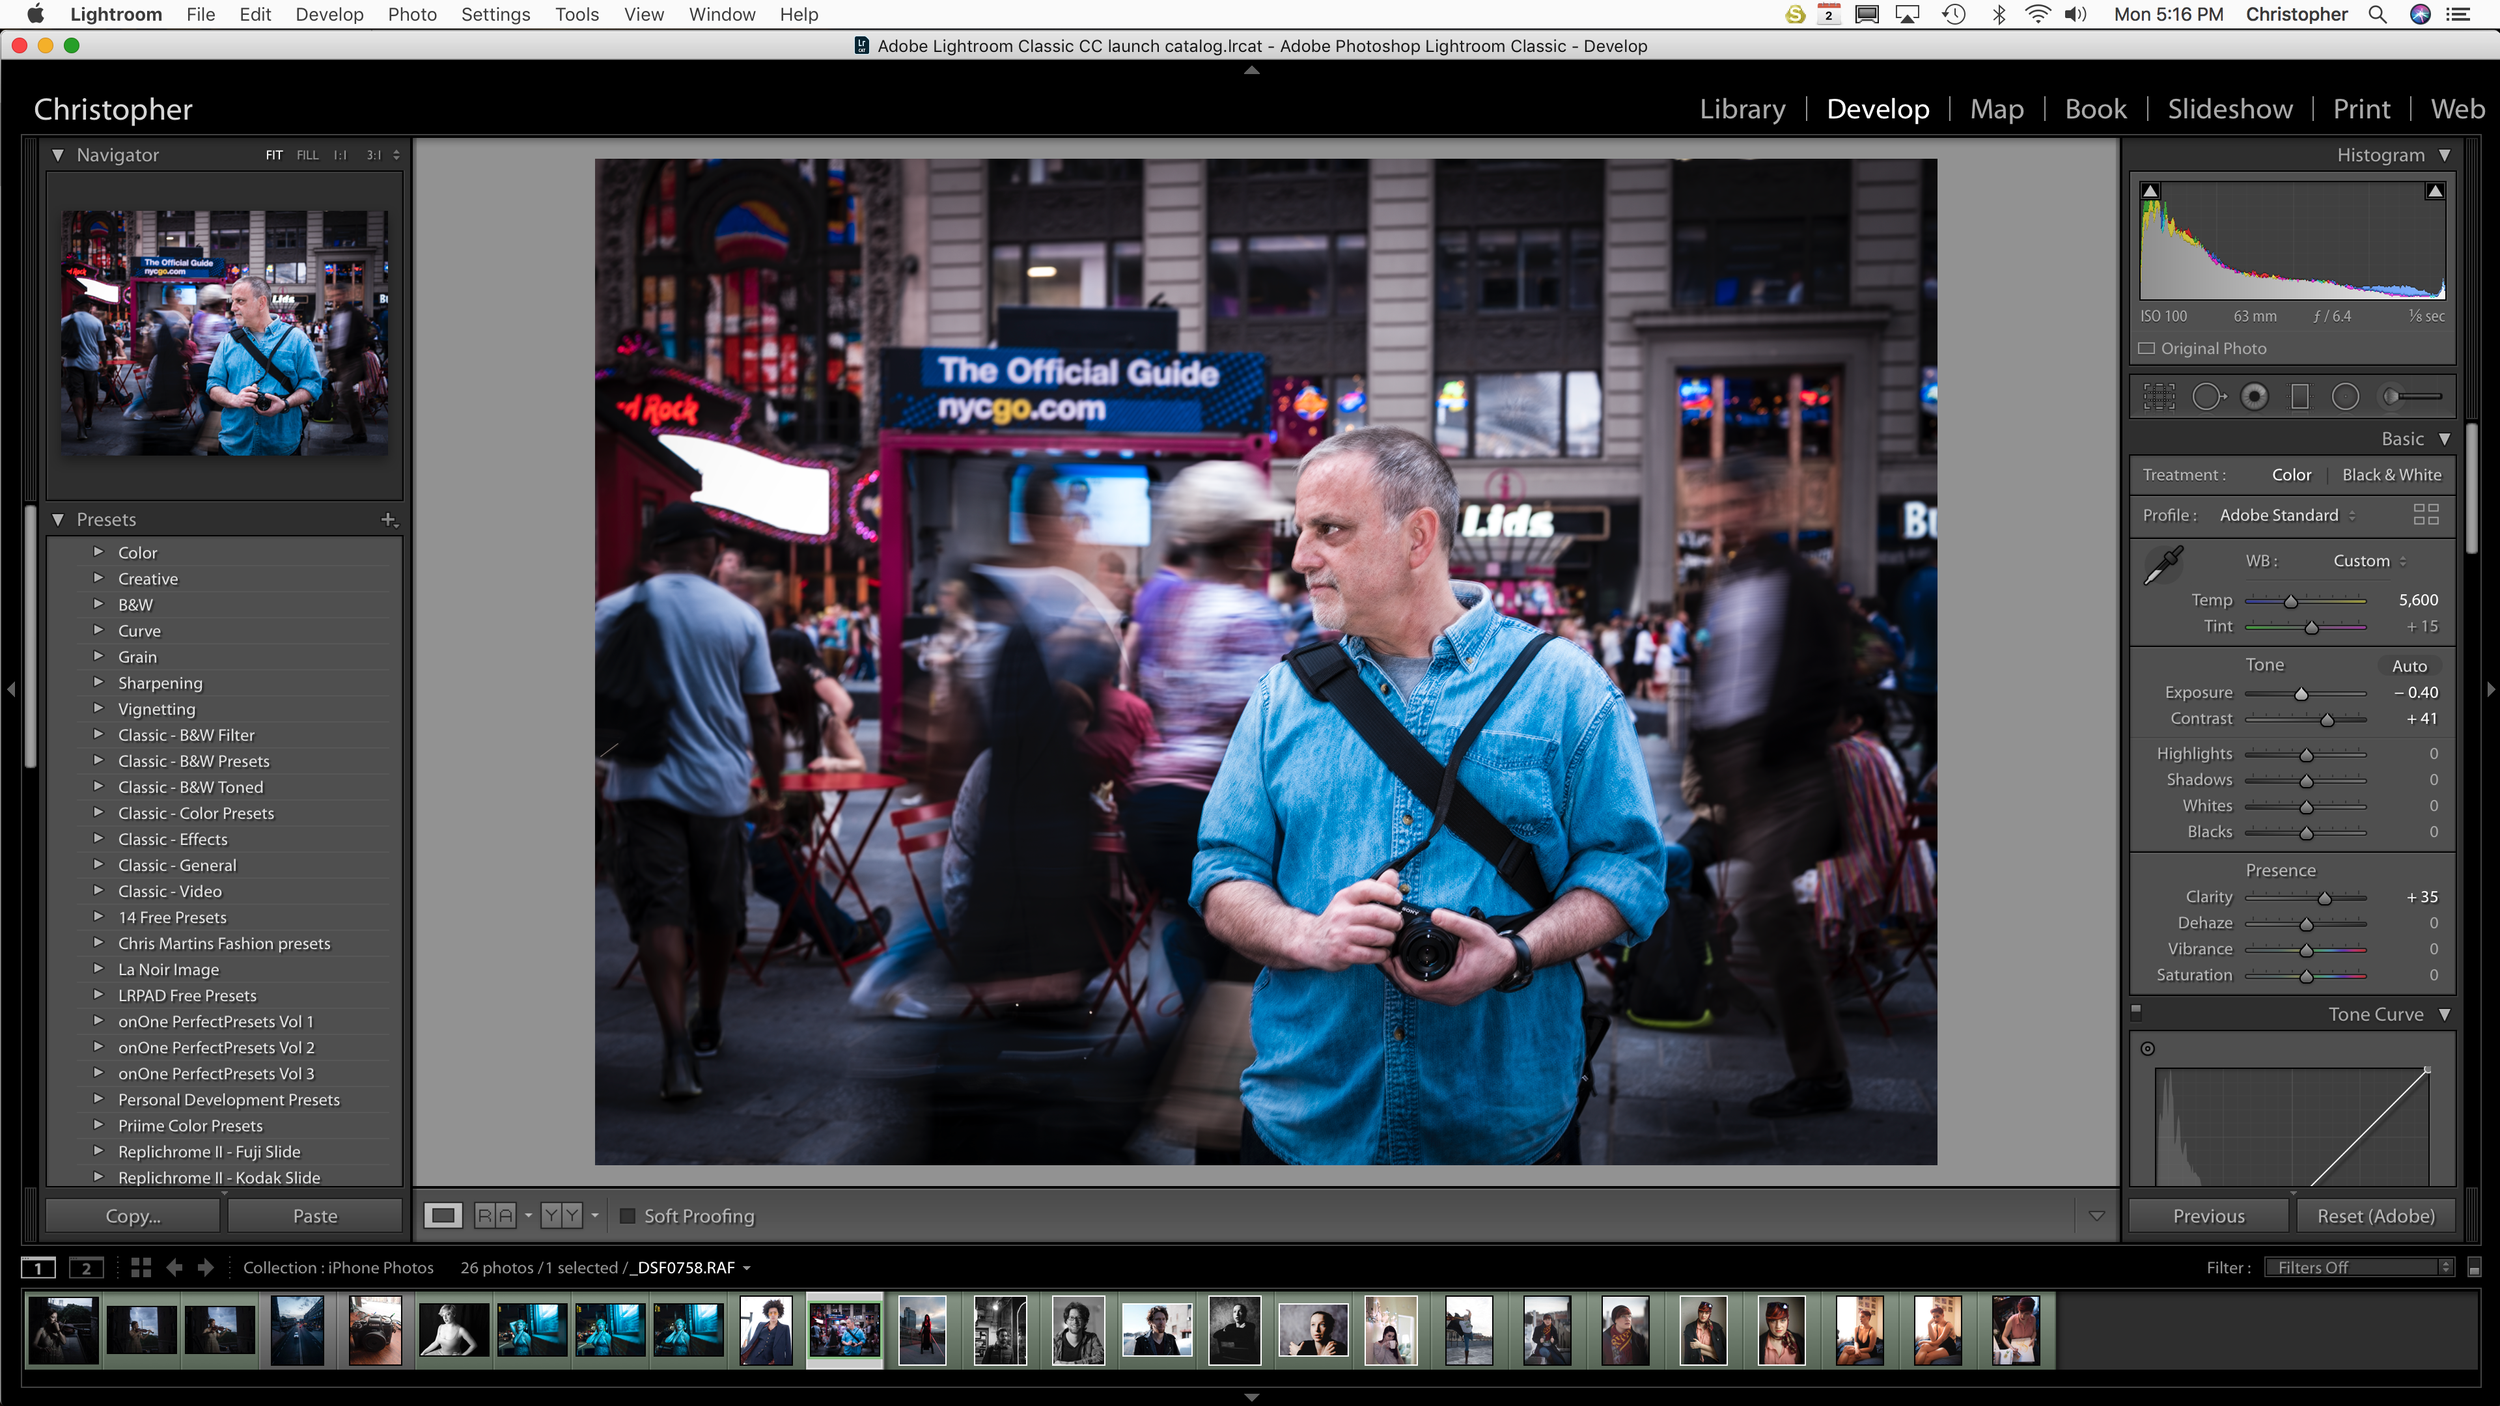Viewport: 2500px width, 1406px height.
Task: Open the WB Custom dropdown
Action: [2369, 561]
